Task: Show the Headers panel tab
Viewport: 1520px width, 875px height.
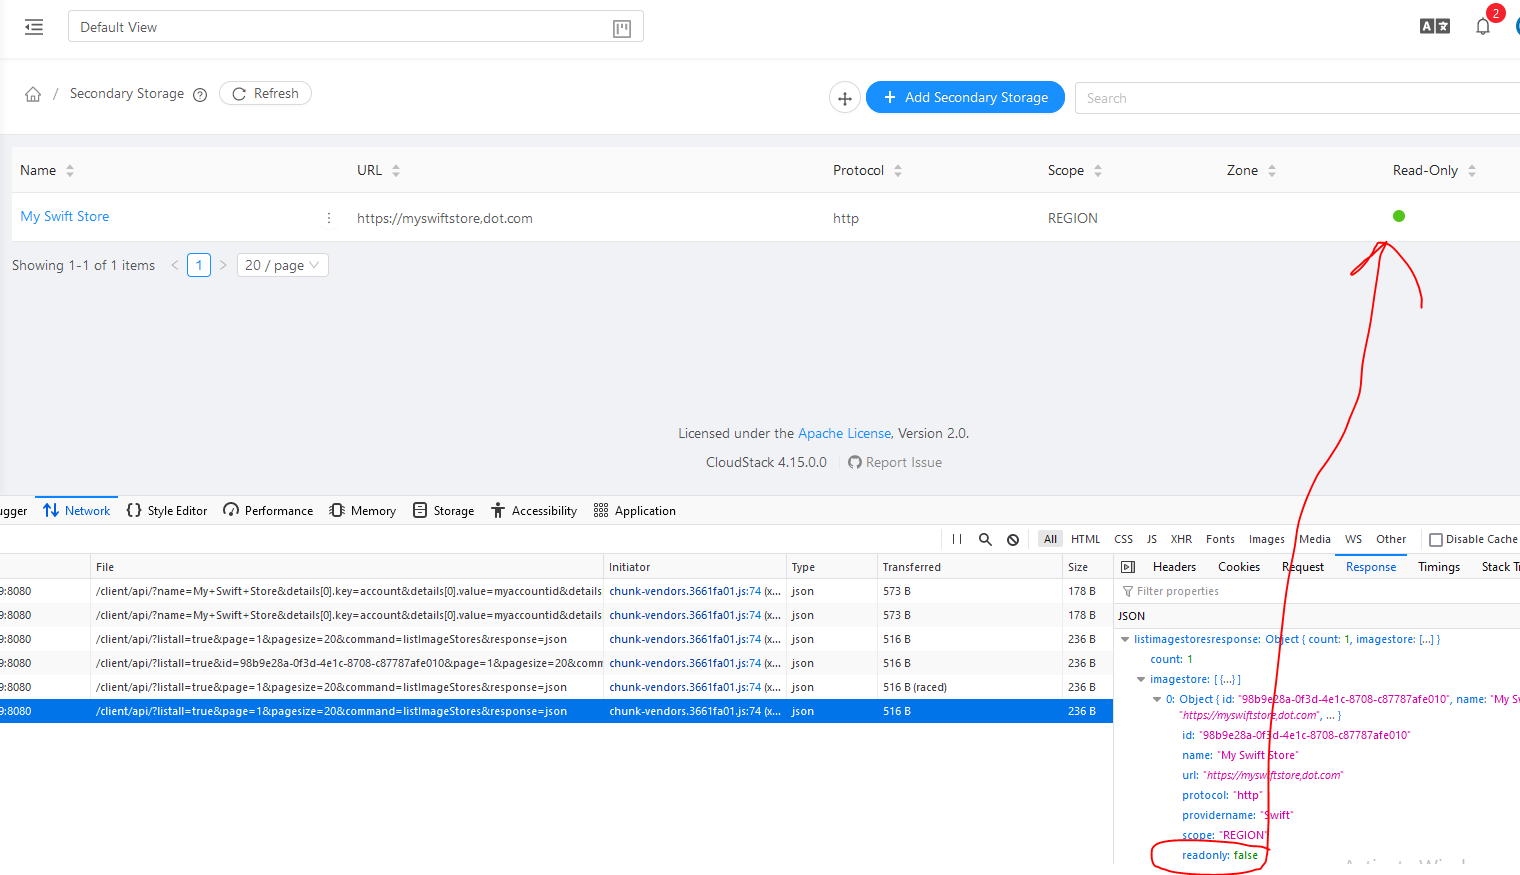Action: coord(1174,567)
